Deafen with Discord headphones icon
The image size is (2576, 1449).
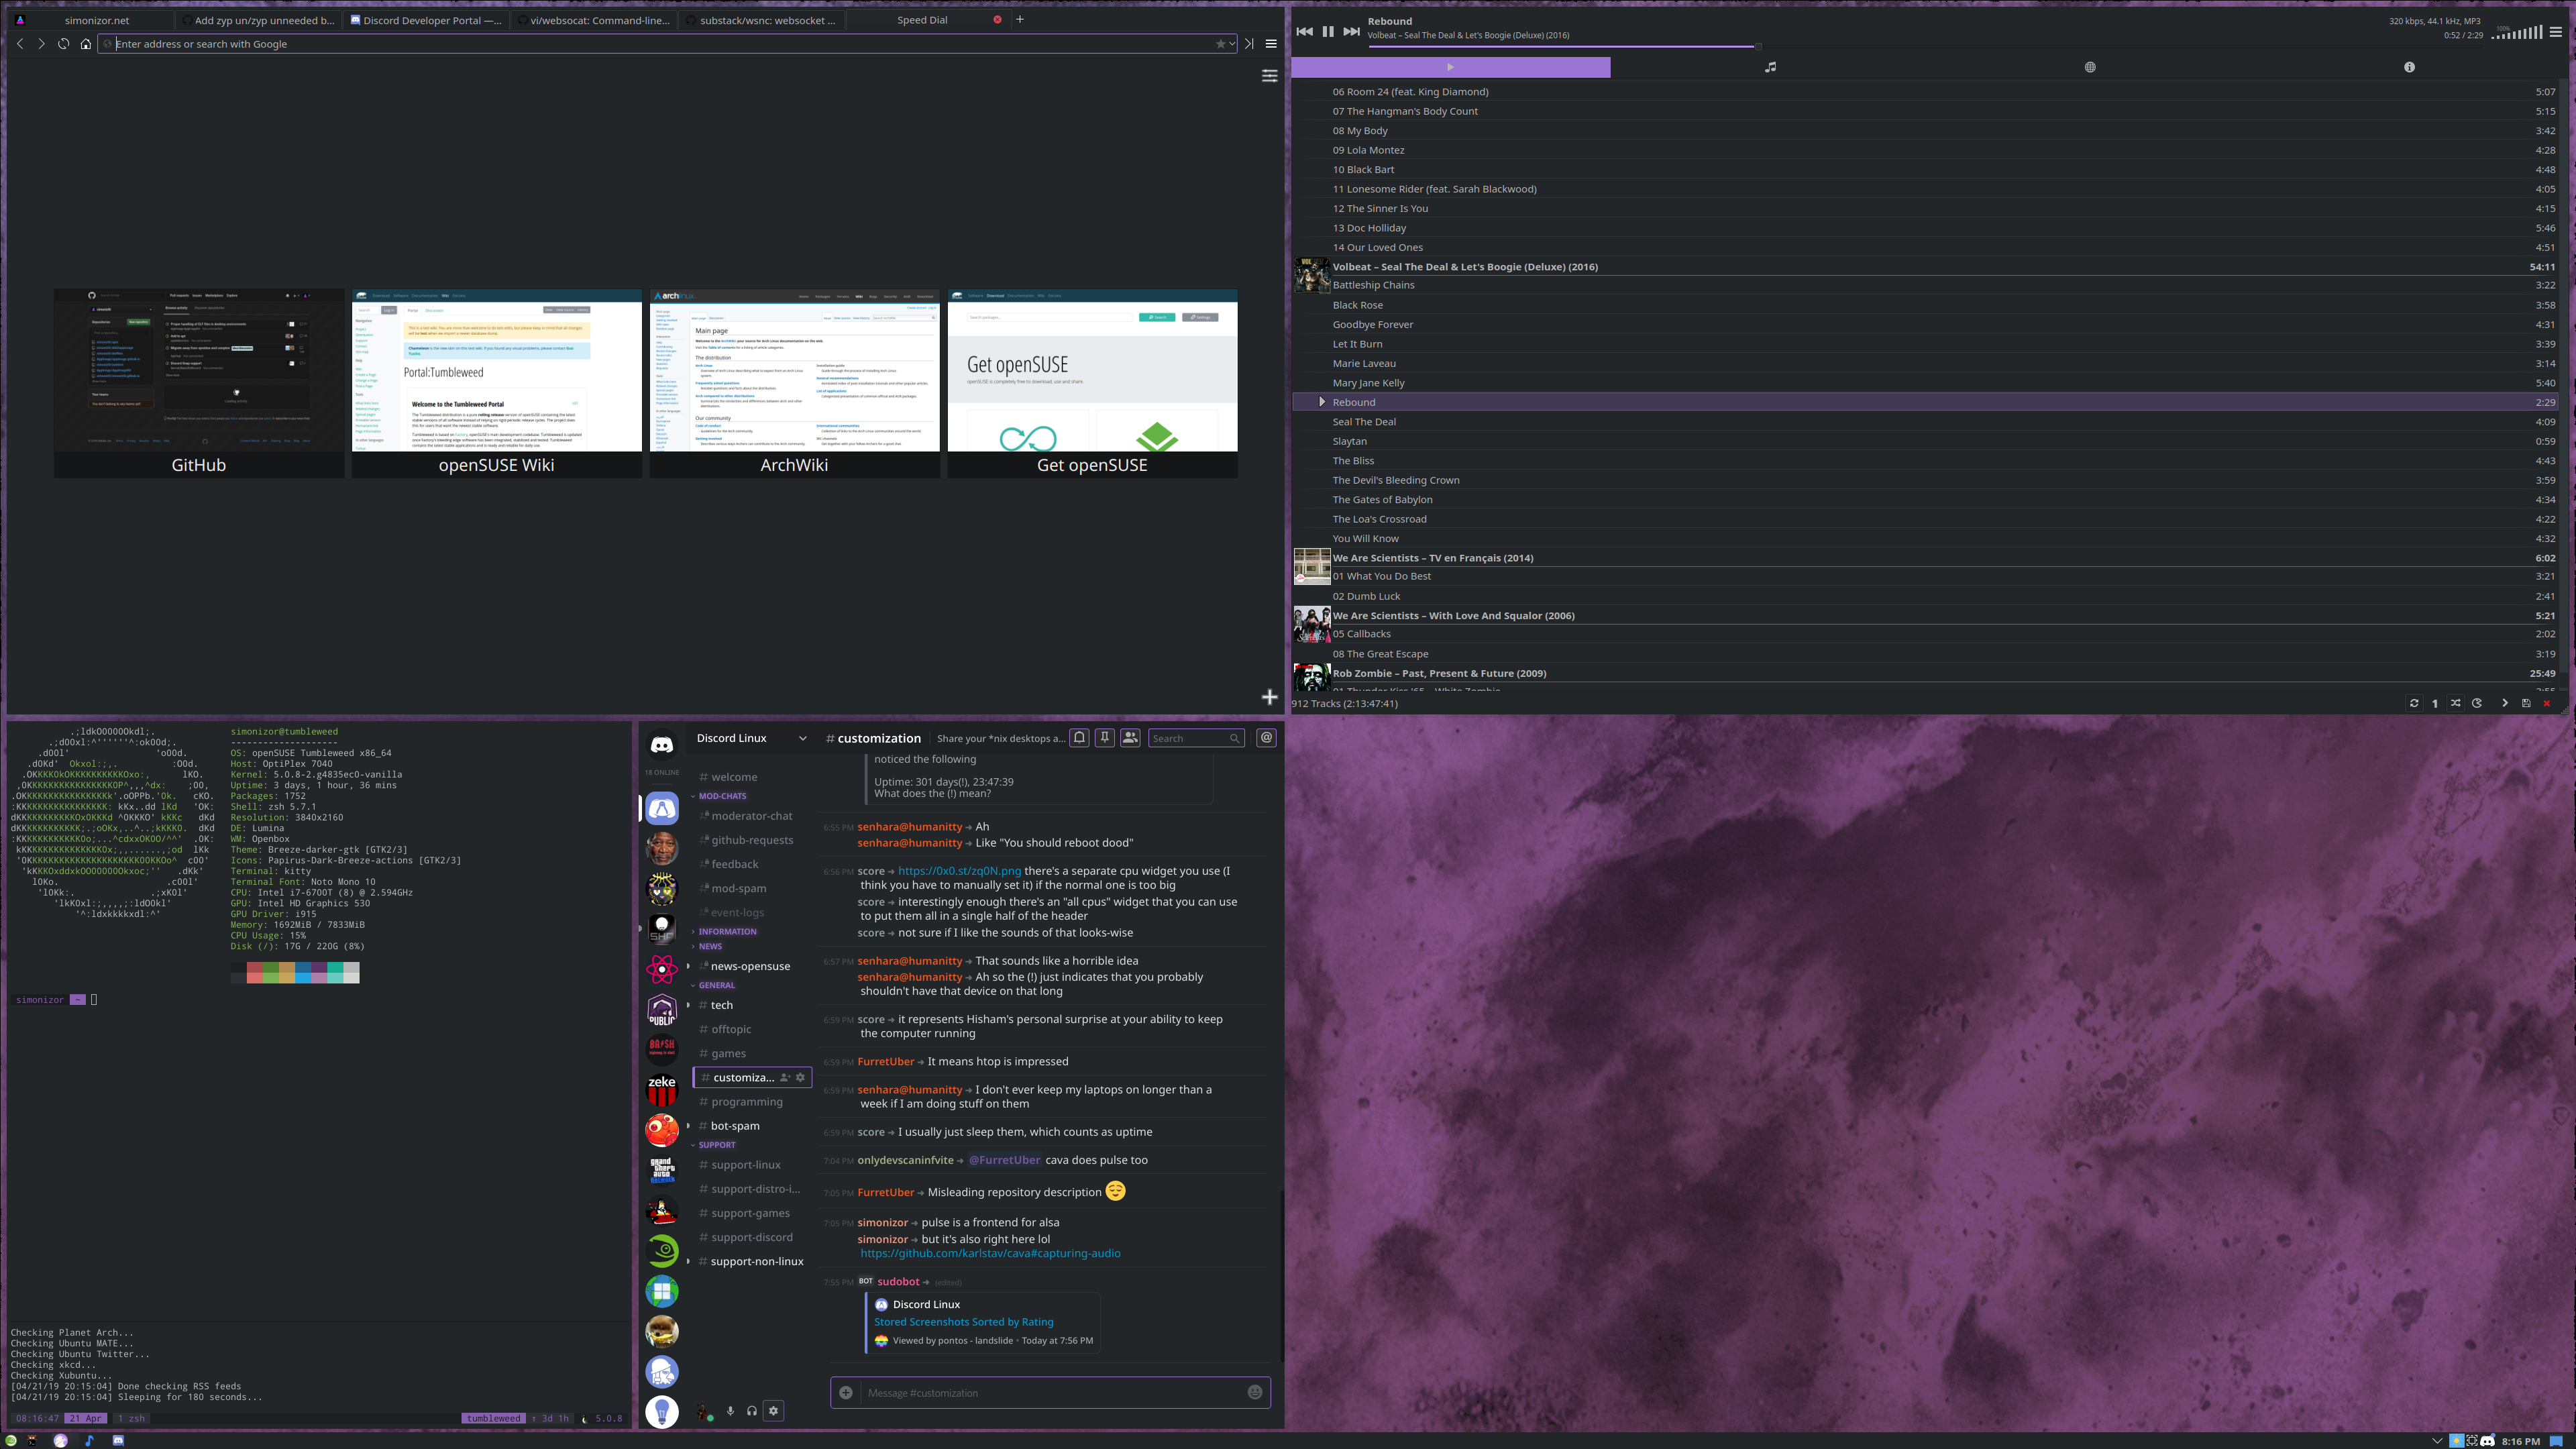tap(752, 1411)
